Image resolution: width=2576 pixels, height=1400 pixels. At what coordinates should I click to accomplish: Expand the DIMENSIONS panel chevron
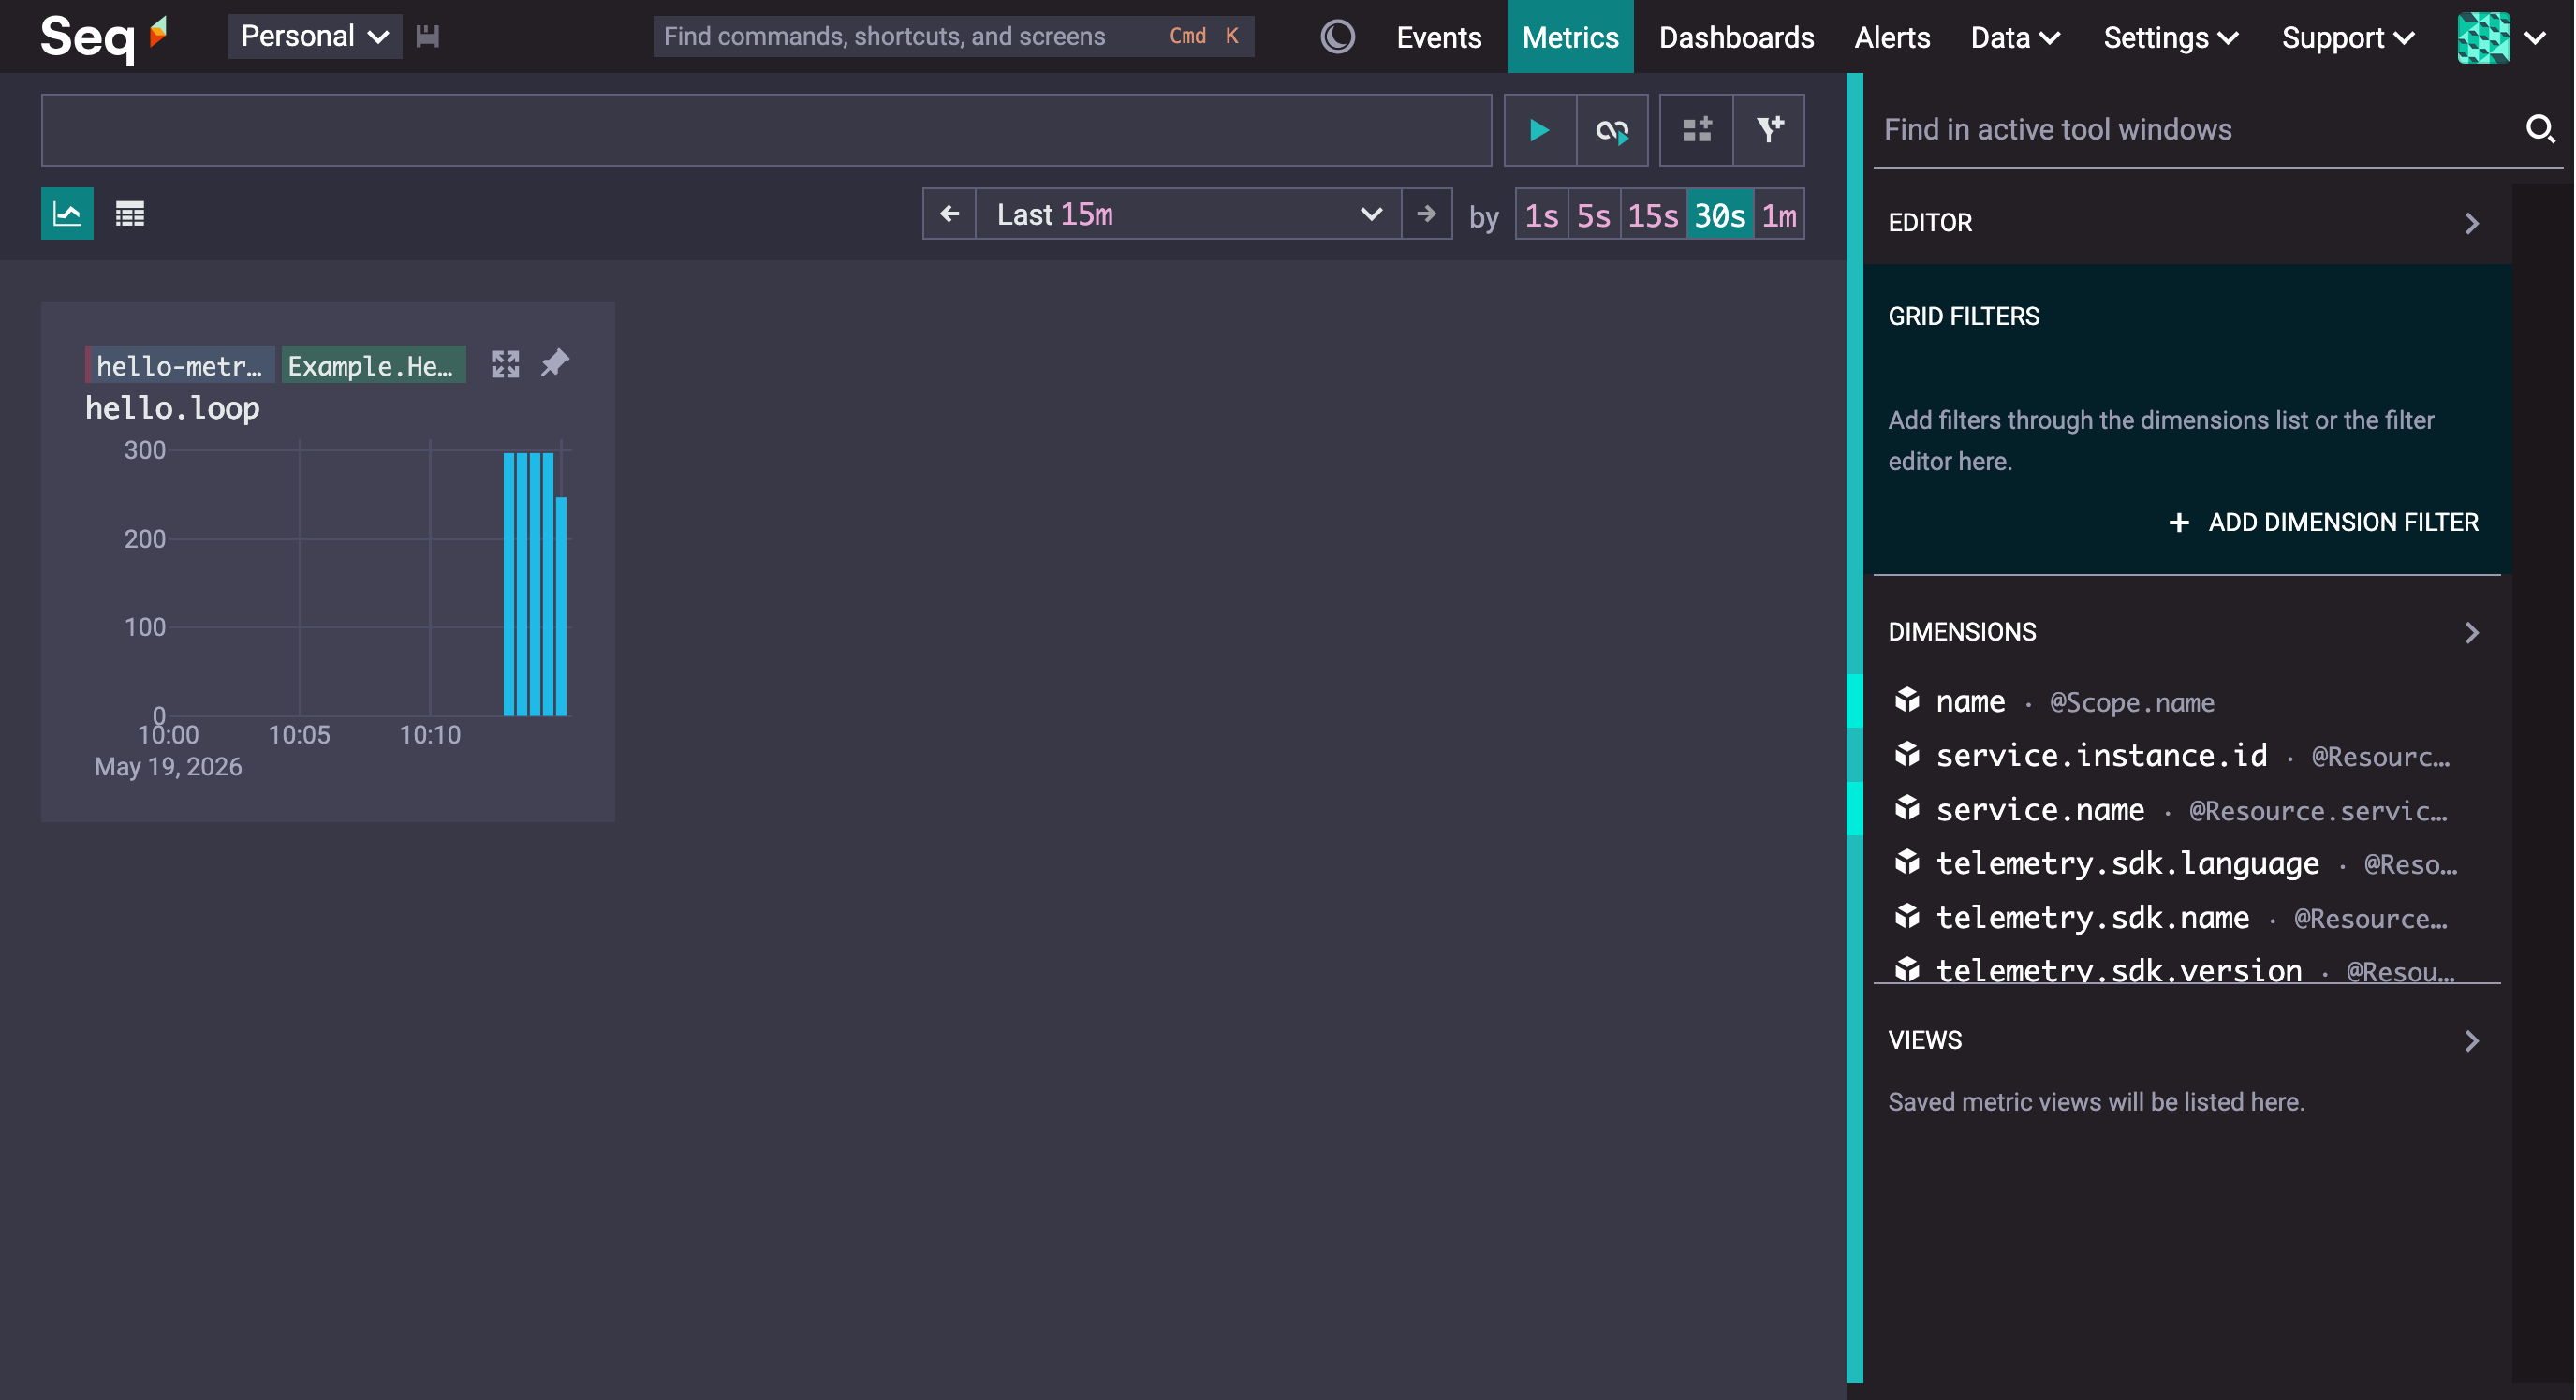tap(2472, 632)
